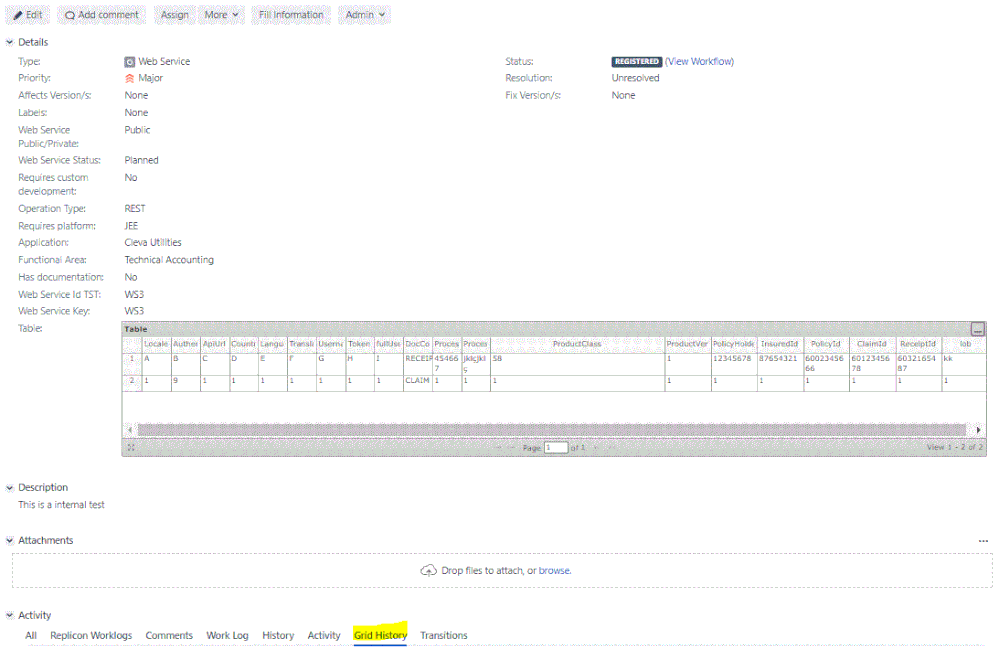
Task: Click the right arrow of the horizontal table scrollbar
Action: [x=979, y=431]
